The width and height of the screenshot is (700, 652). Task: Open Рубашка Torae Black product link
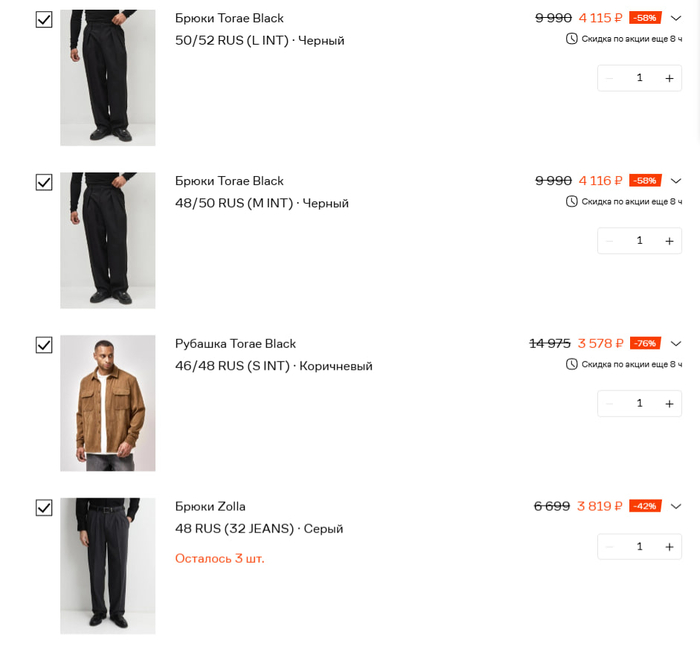coord(235,344)
